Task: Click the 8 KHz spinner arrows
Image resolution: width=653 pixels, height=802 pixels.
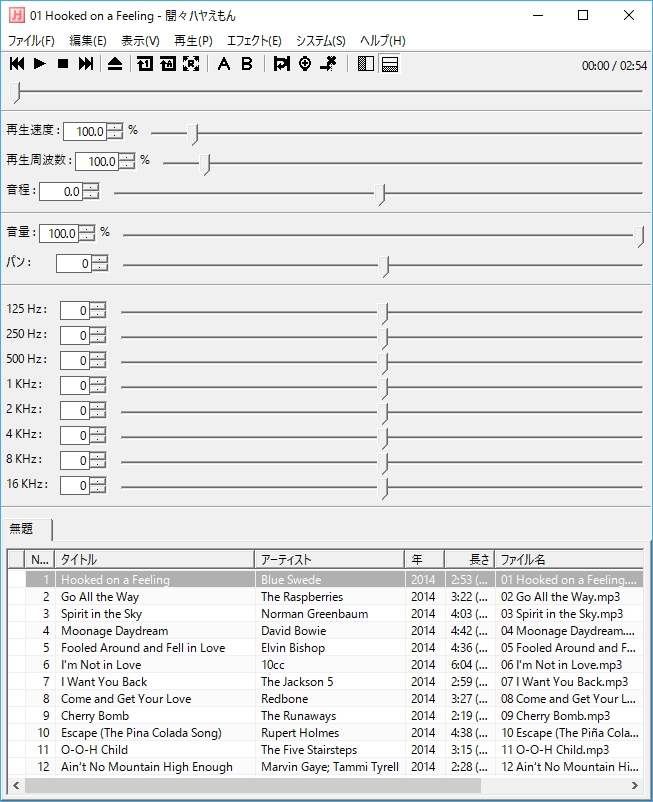Action: point(98,461)
